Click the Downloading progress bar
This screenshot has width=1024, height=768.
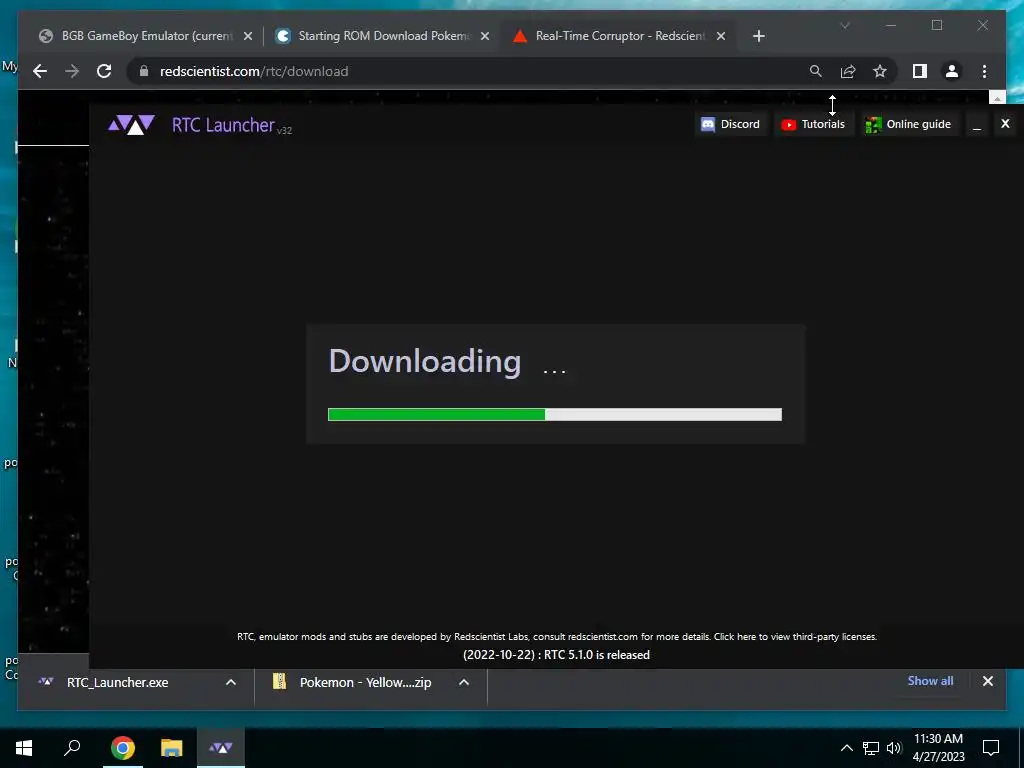pos(554,414)
